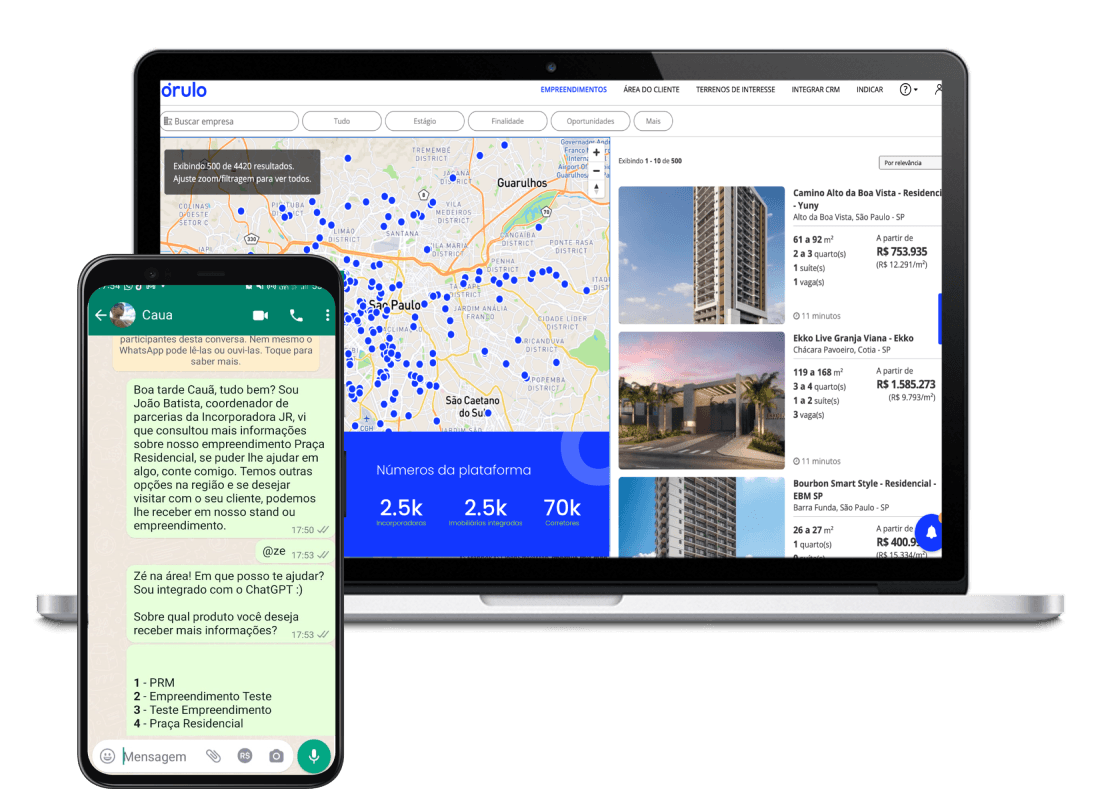Expand the Mais filters dropdown
The width and height of the screenshot is (1102, 789).
click(x=653, y=122)
